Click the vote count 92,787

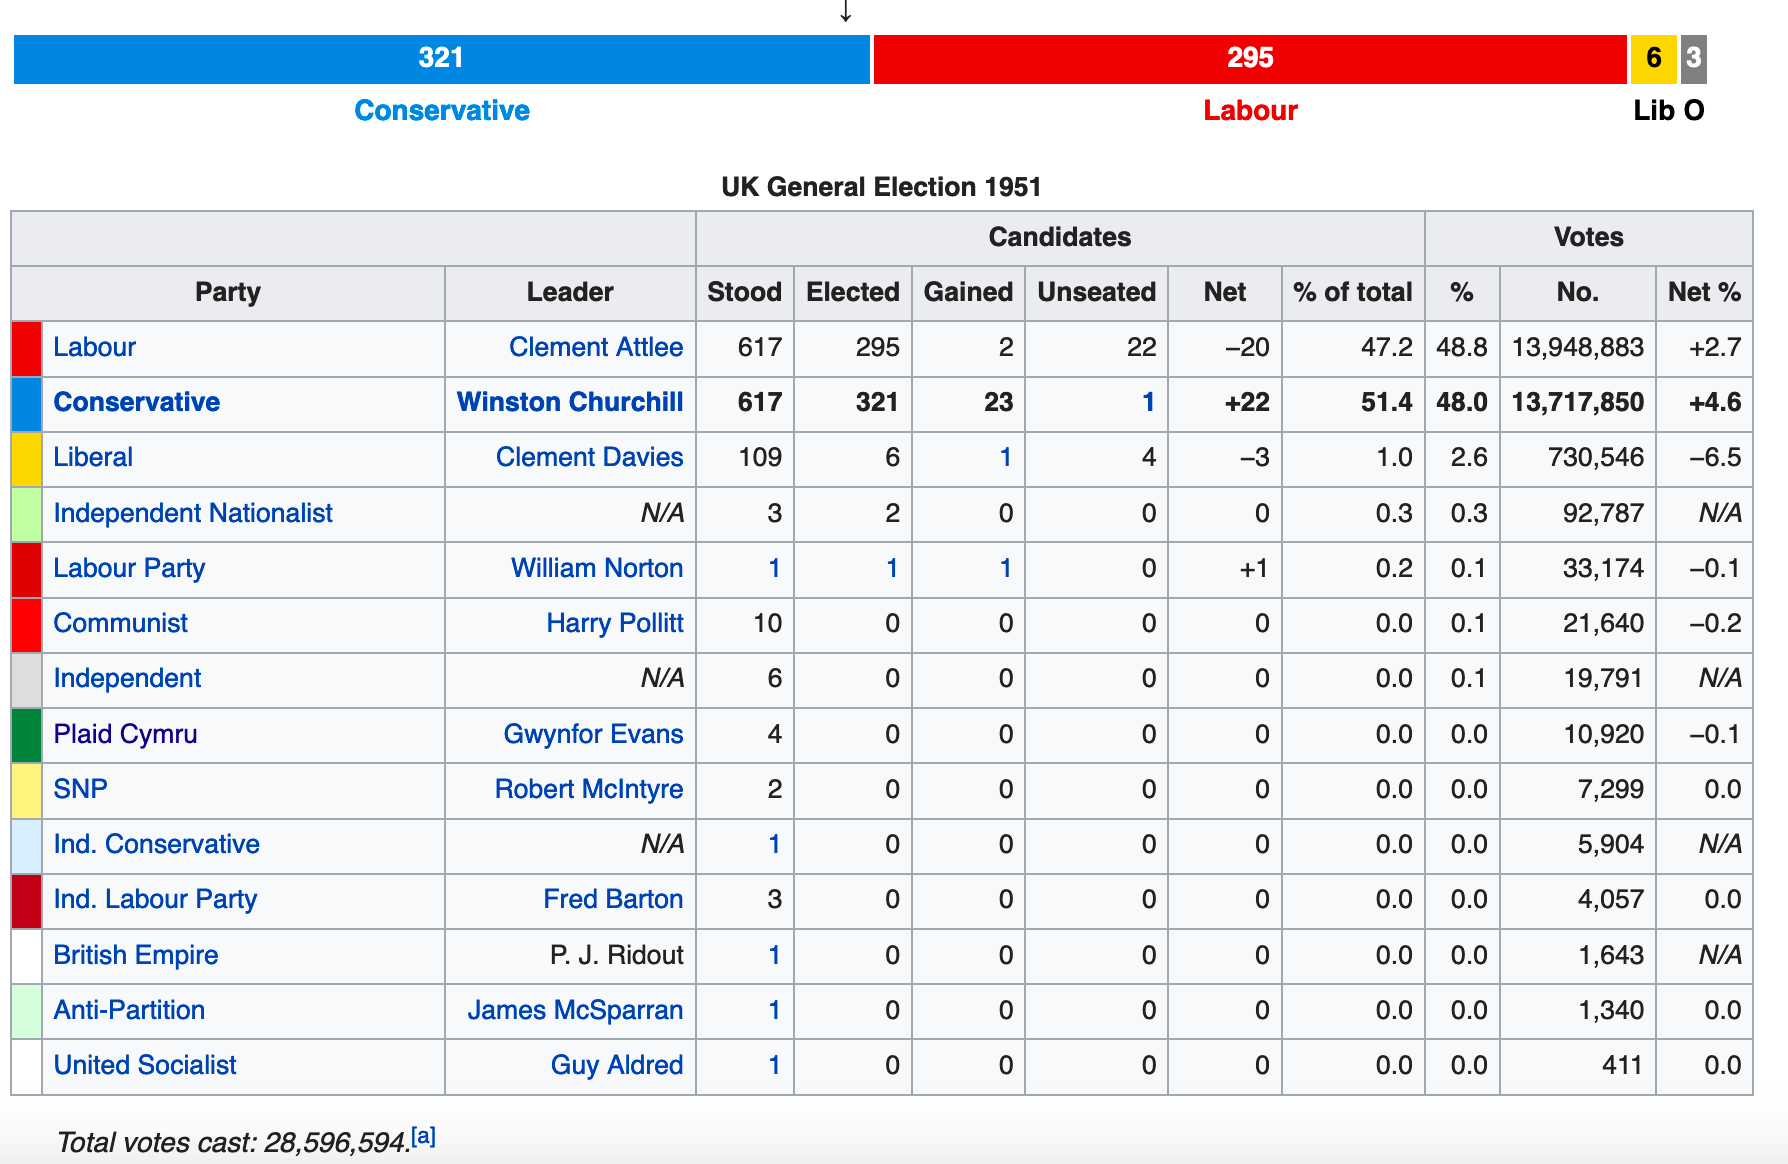tap(1604, 513)
